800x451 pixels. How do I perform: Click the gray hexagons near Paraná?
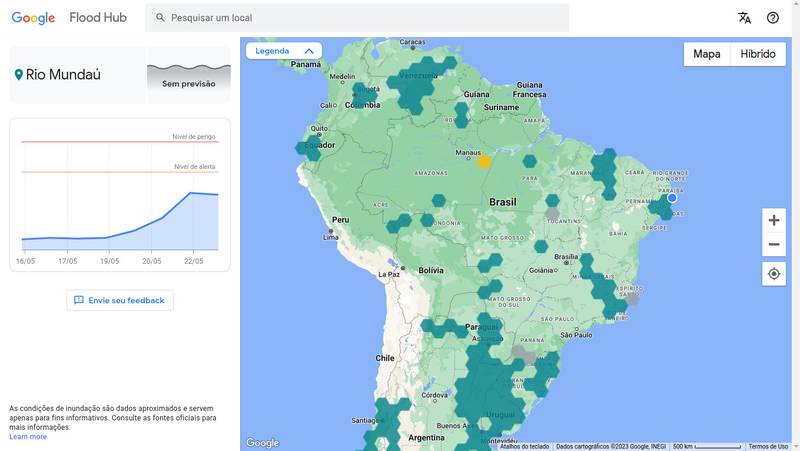524,355
